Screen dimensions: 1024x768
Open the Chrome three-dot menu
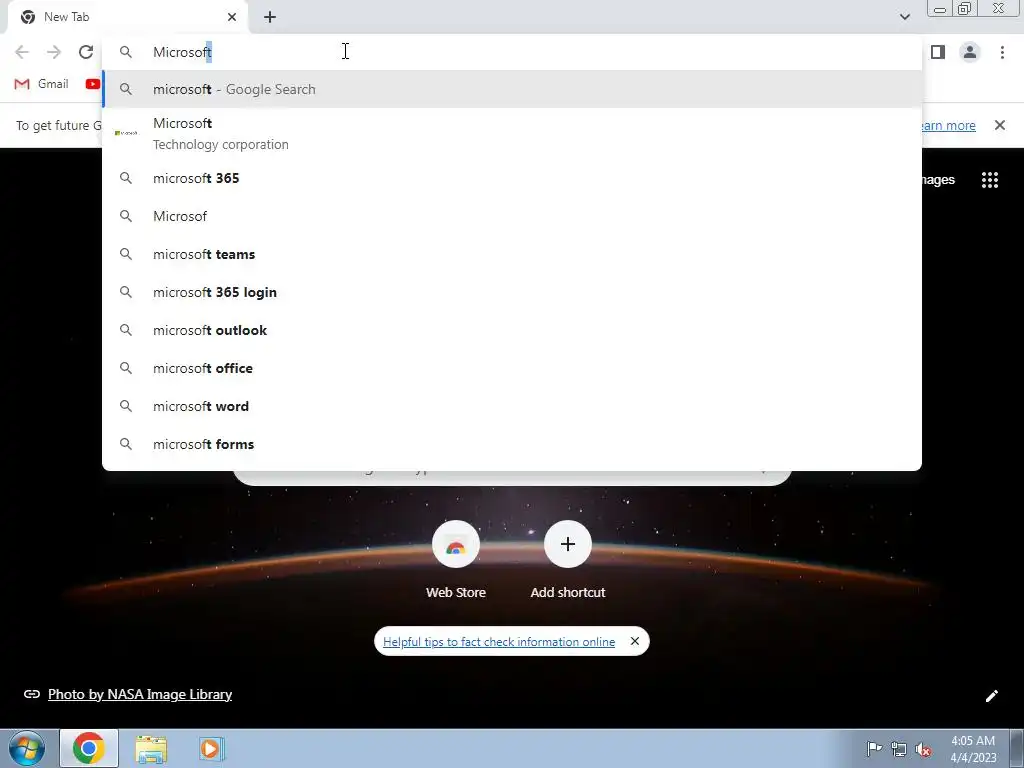tap(1002, 52)
